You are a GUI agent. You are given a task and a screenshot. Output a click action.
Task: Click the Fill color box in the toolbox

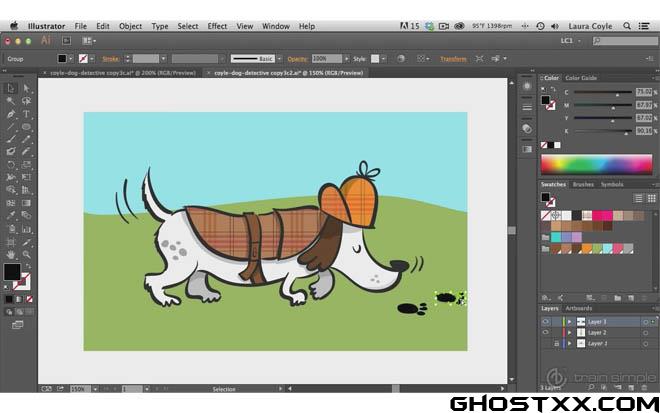tap(12, 272)
